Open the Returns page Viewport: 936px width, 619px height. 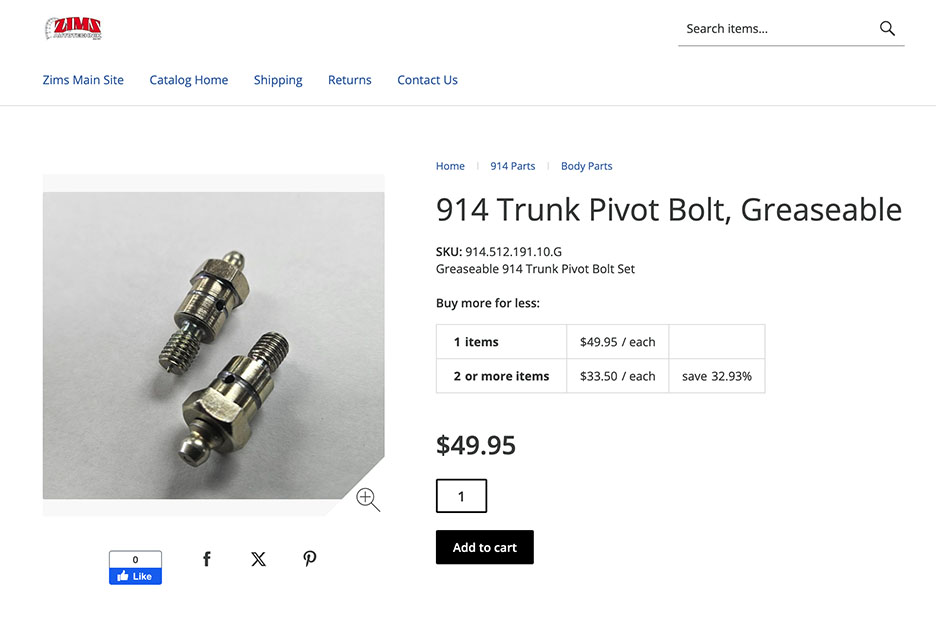click(x=350, y=80)
